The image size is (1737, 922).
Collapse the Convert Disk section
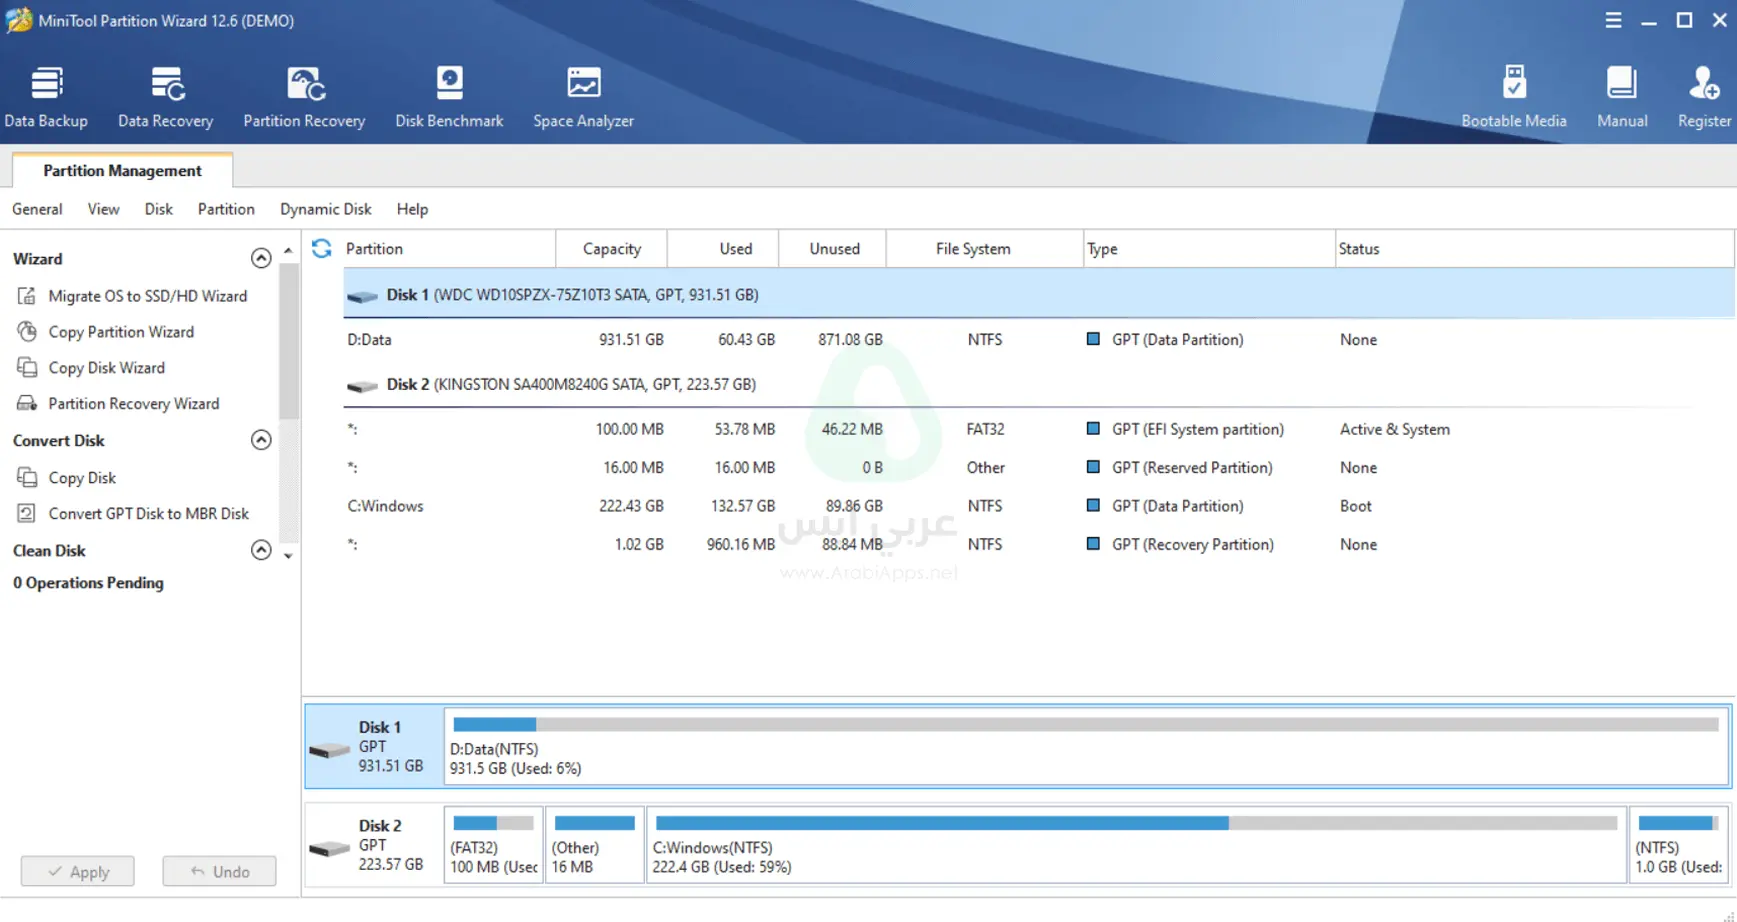261,440
